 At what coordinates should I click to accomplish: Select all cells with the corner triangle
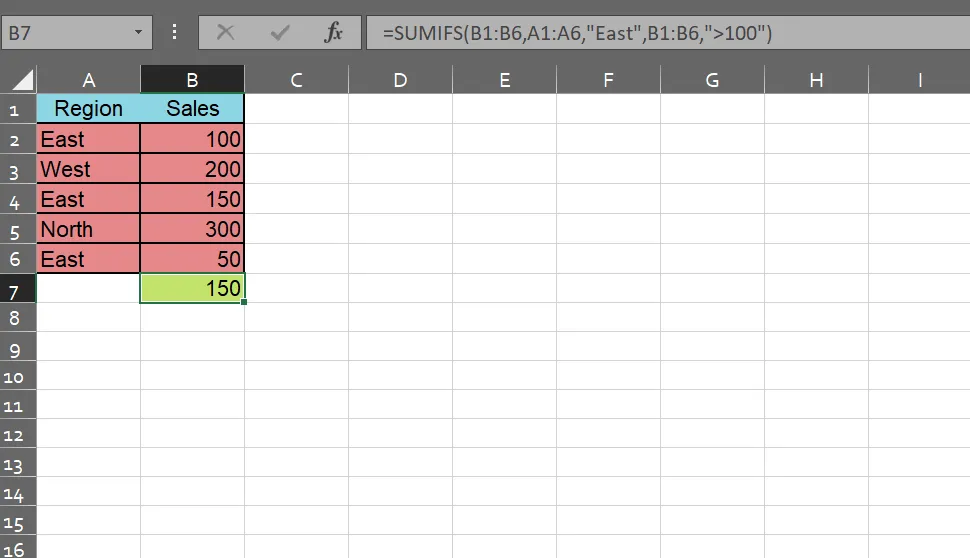pos(22,80)
